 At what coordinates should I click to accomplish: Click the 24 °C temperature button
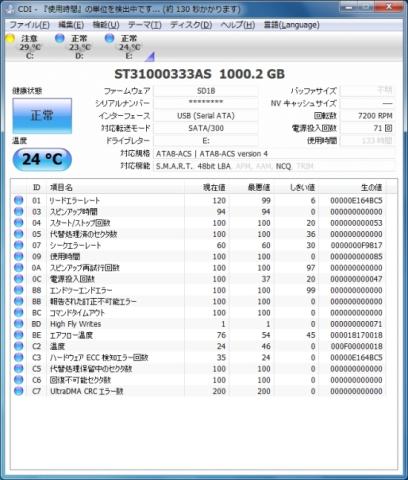[x=42, y=159]
